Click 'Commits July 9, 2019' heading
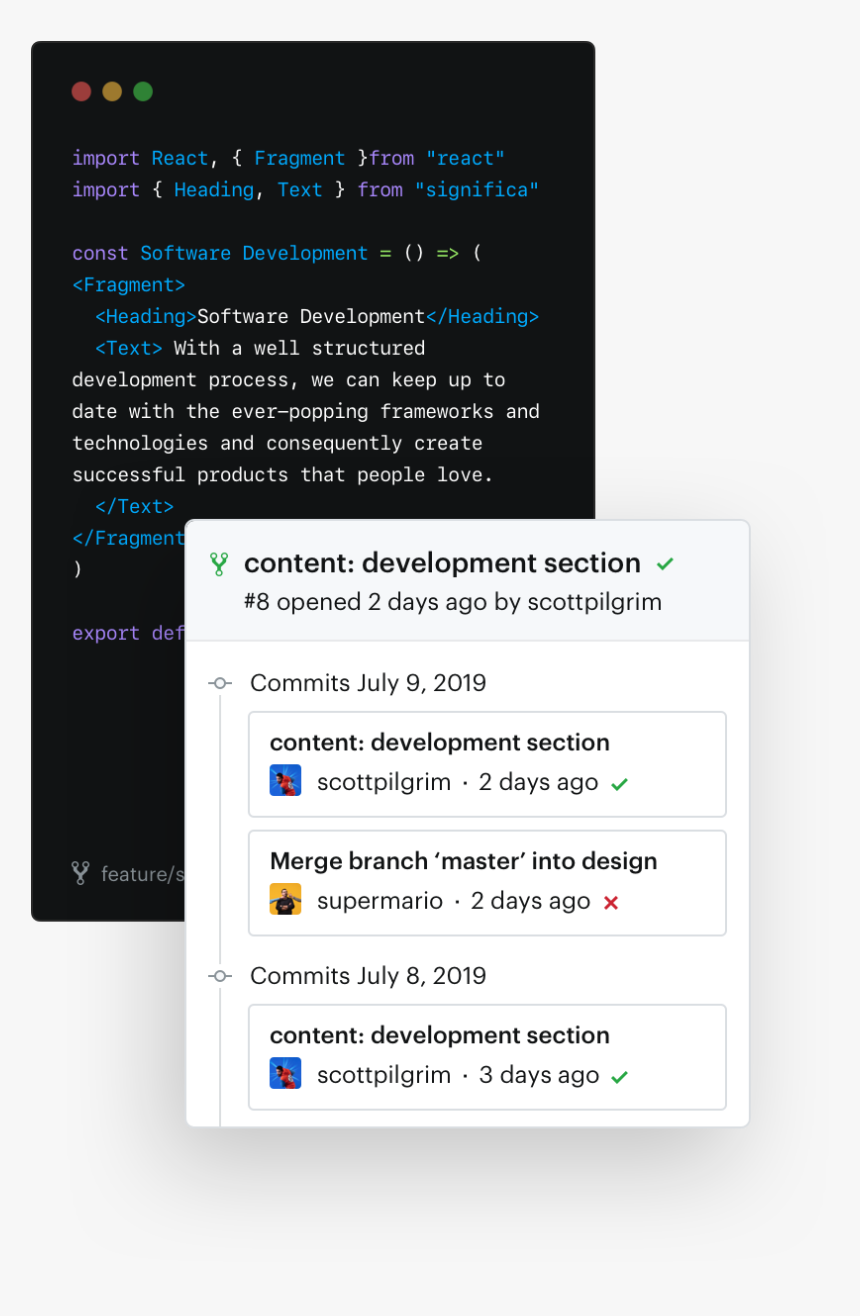 (367, 683)
